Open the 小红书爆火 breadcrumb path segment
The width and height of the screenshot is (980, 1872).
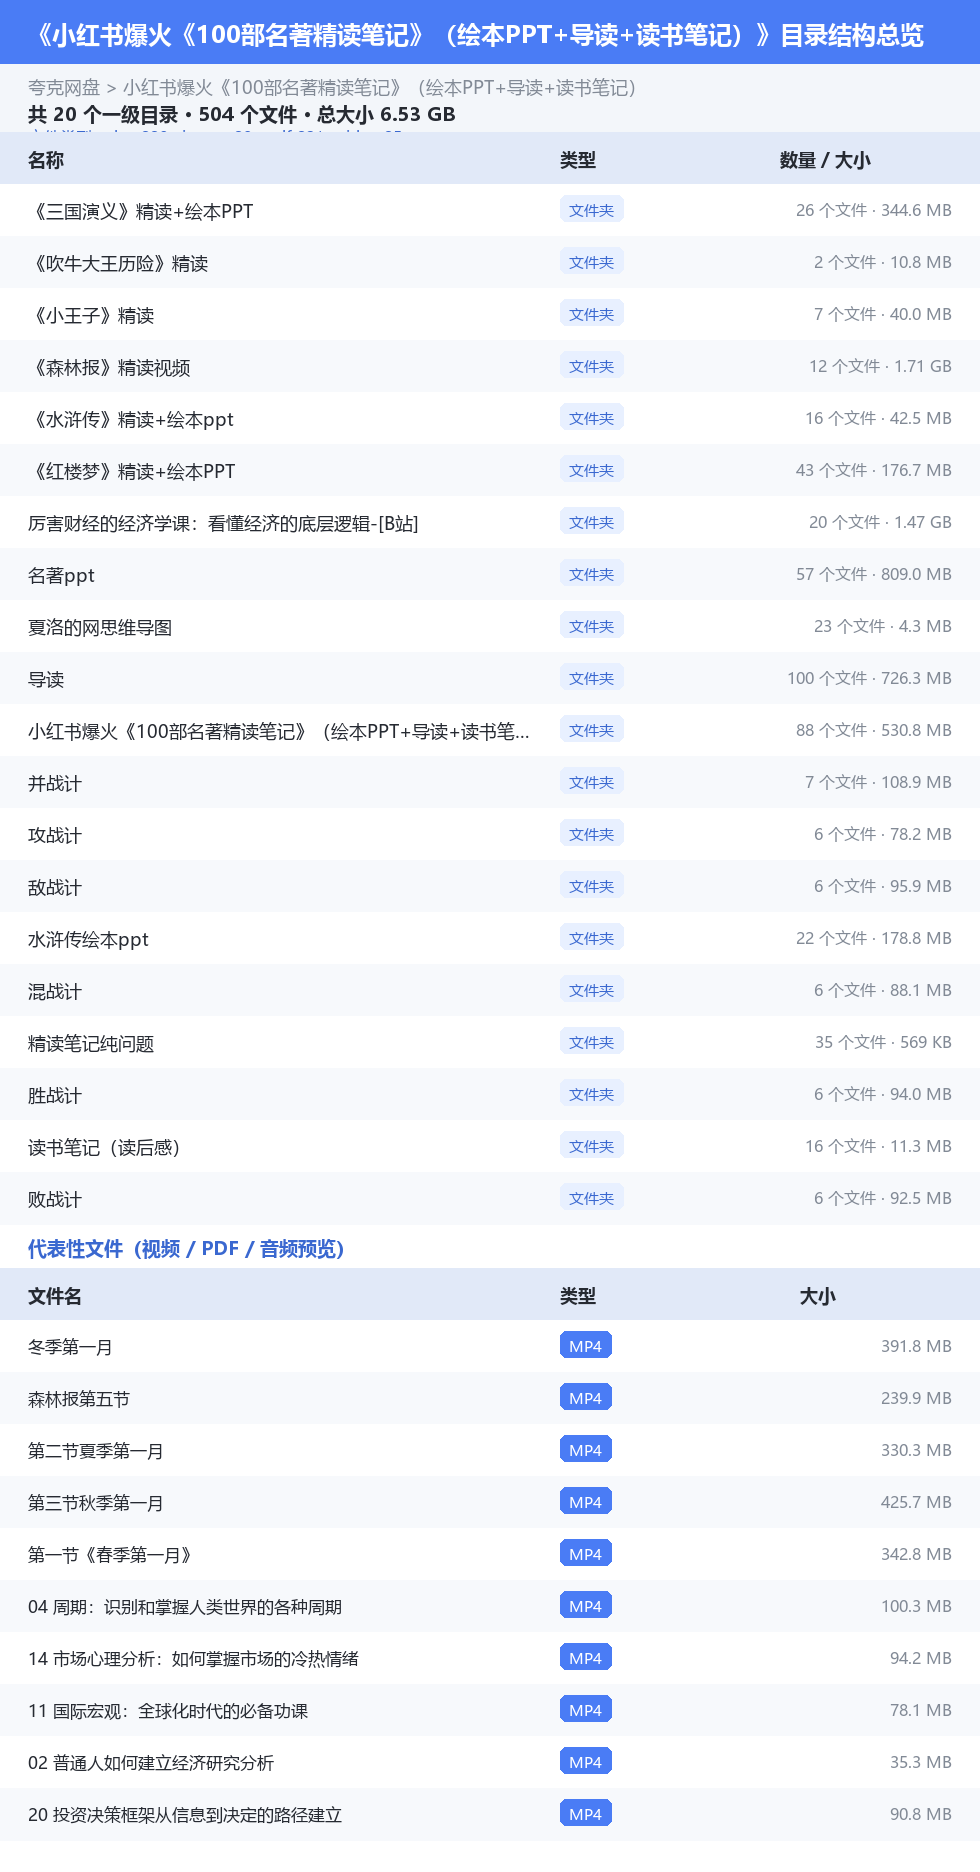[380, 88]
